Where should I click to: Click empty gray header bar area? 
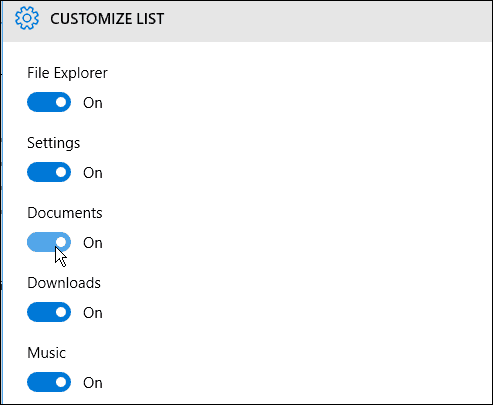327,21
